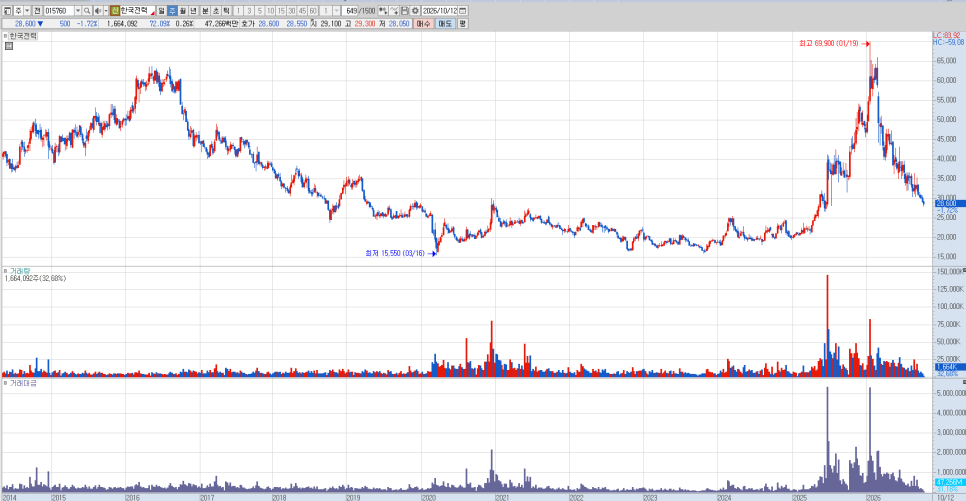Viewport: 966px width, 501px height.
Task: Click the '주' market type box
Action: 18,11
